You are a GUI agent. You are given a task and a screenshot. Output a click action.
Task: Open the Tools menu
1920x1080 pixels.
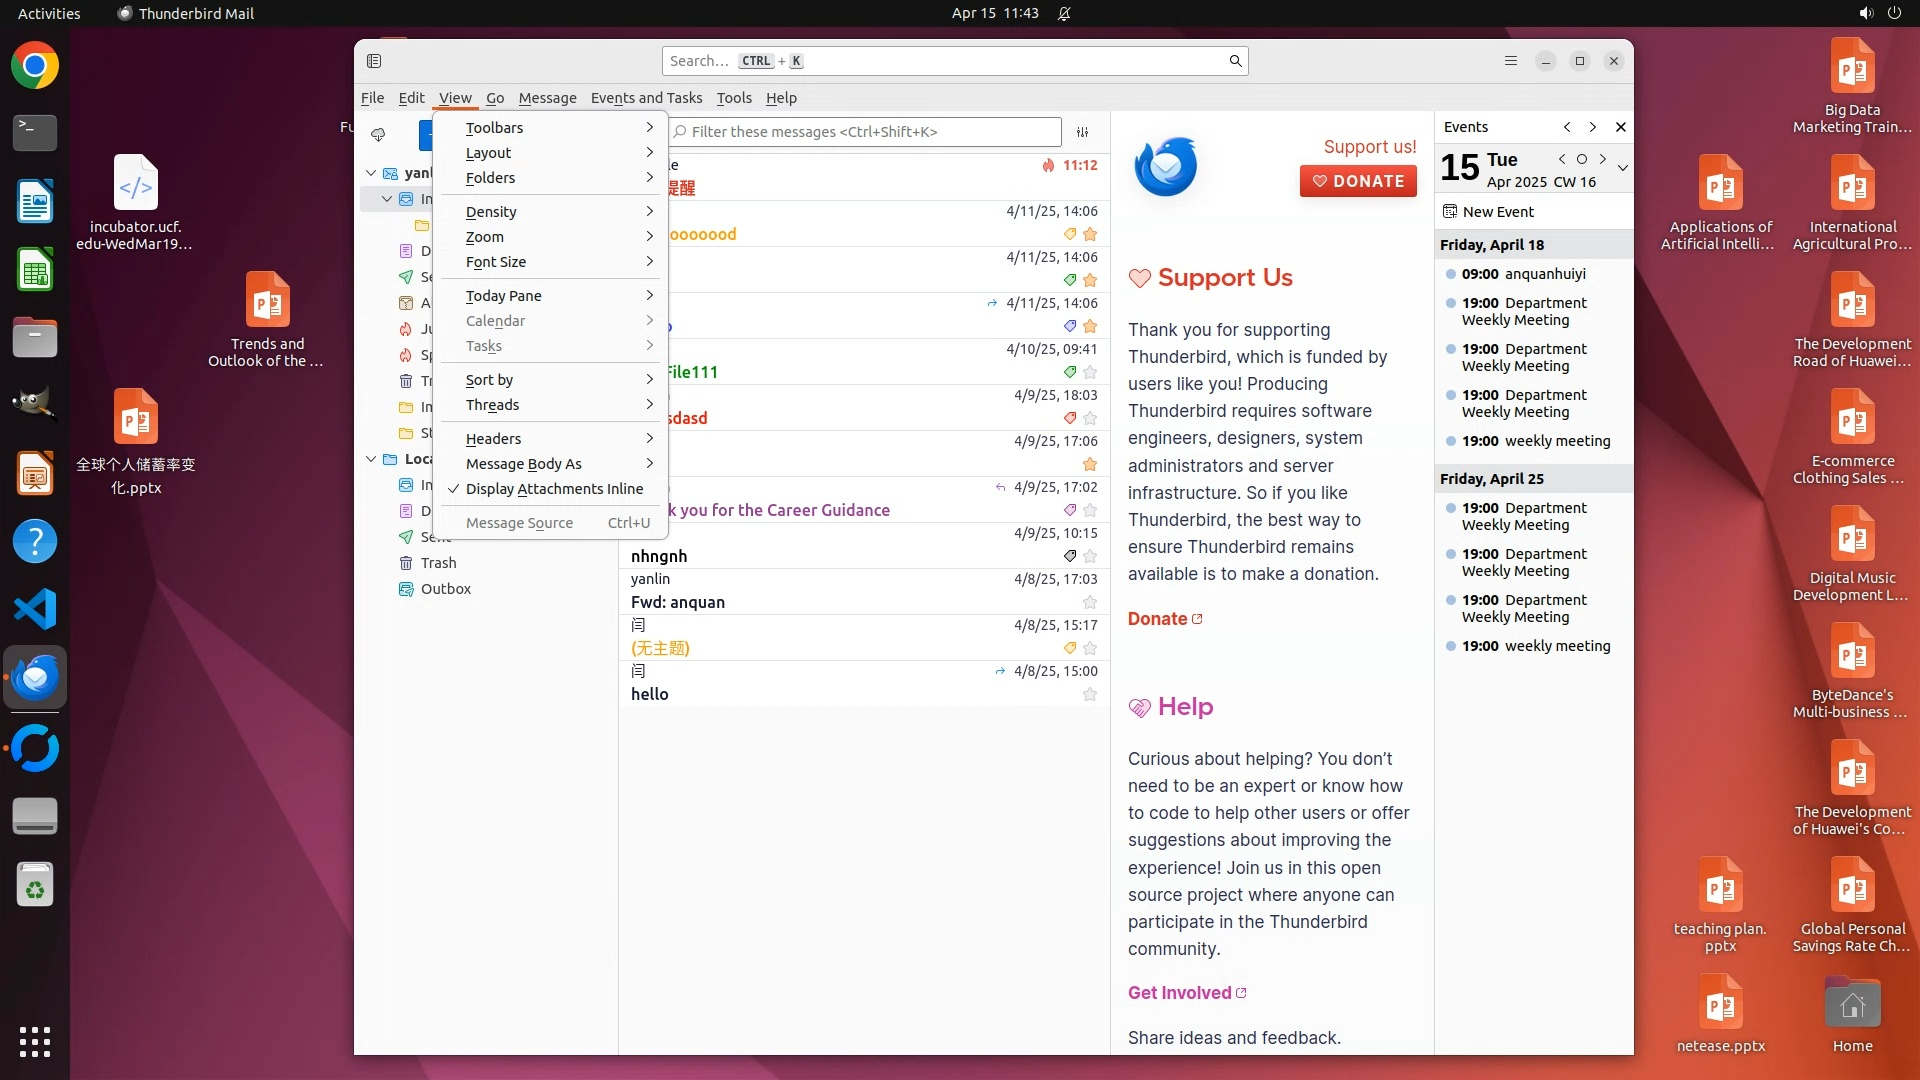pos(733,98)
